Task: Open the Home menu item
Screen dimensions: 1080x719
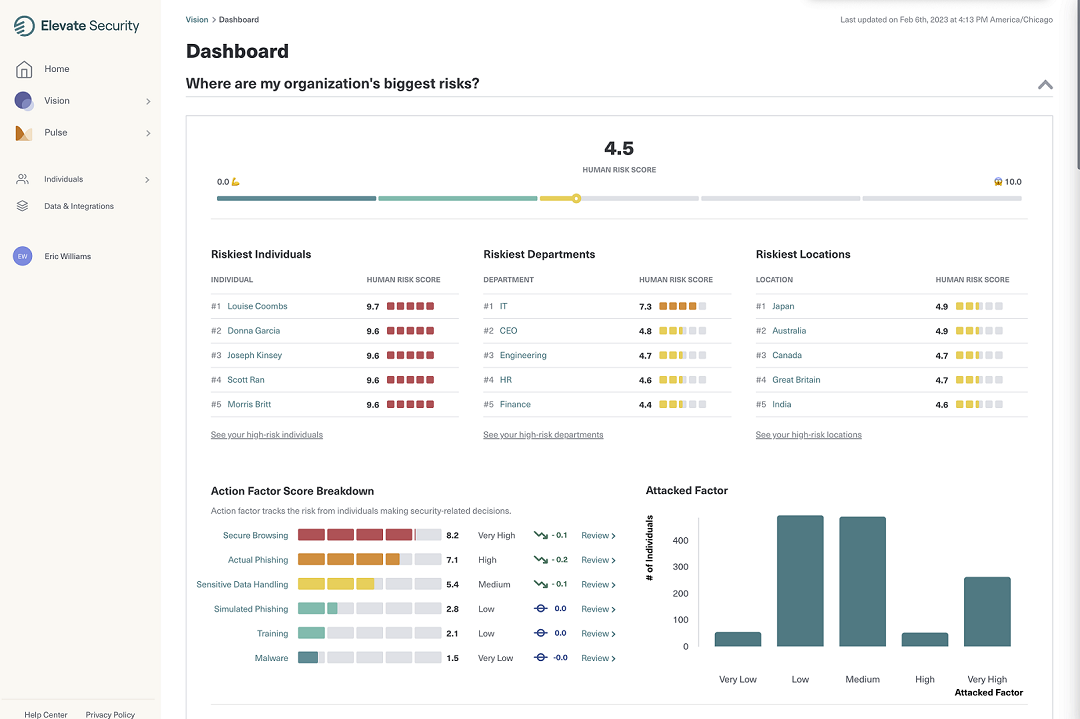Action: (57, 69)
